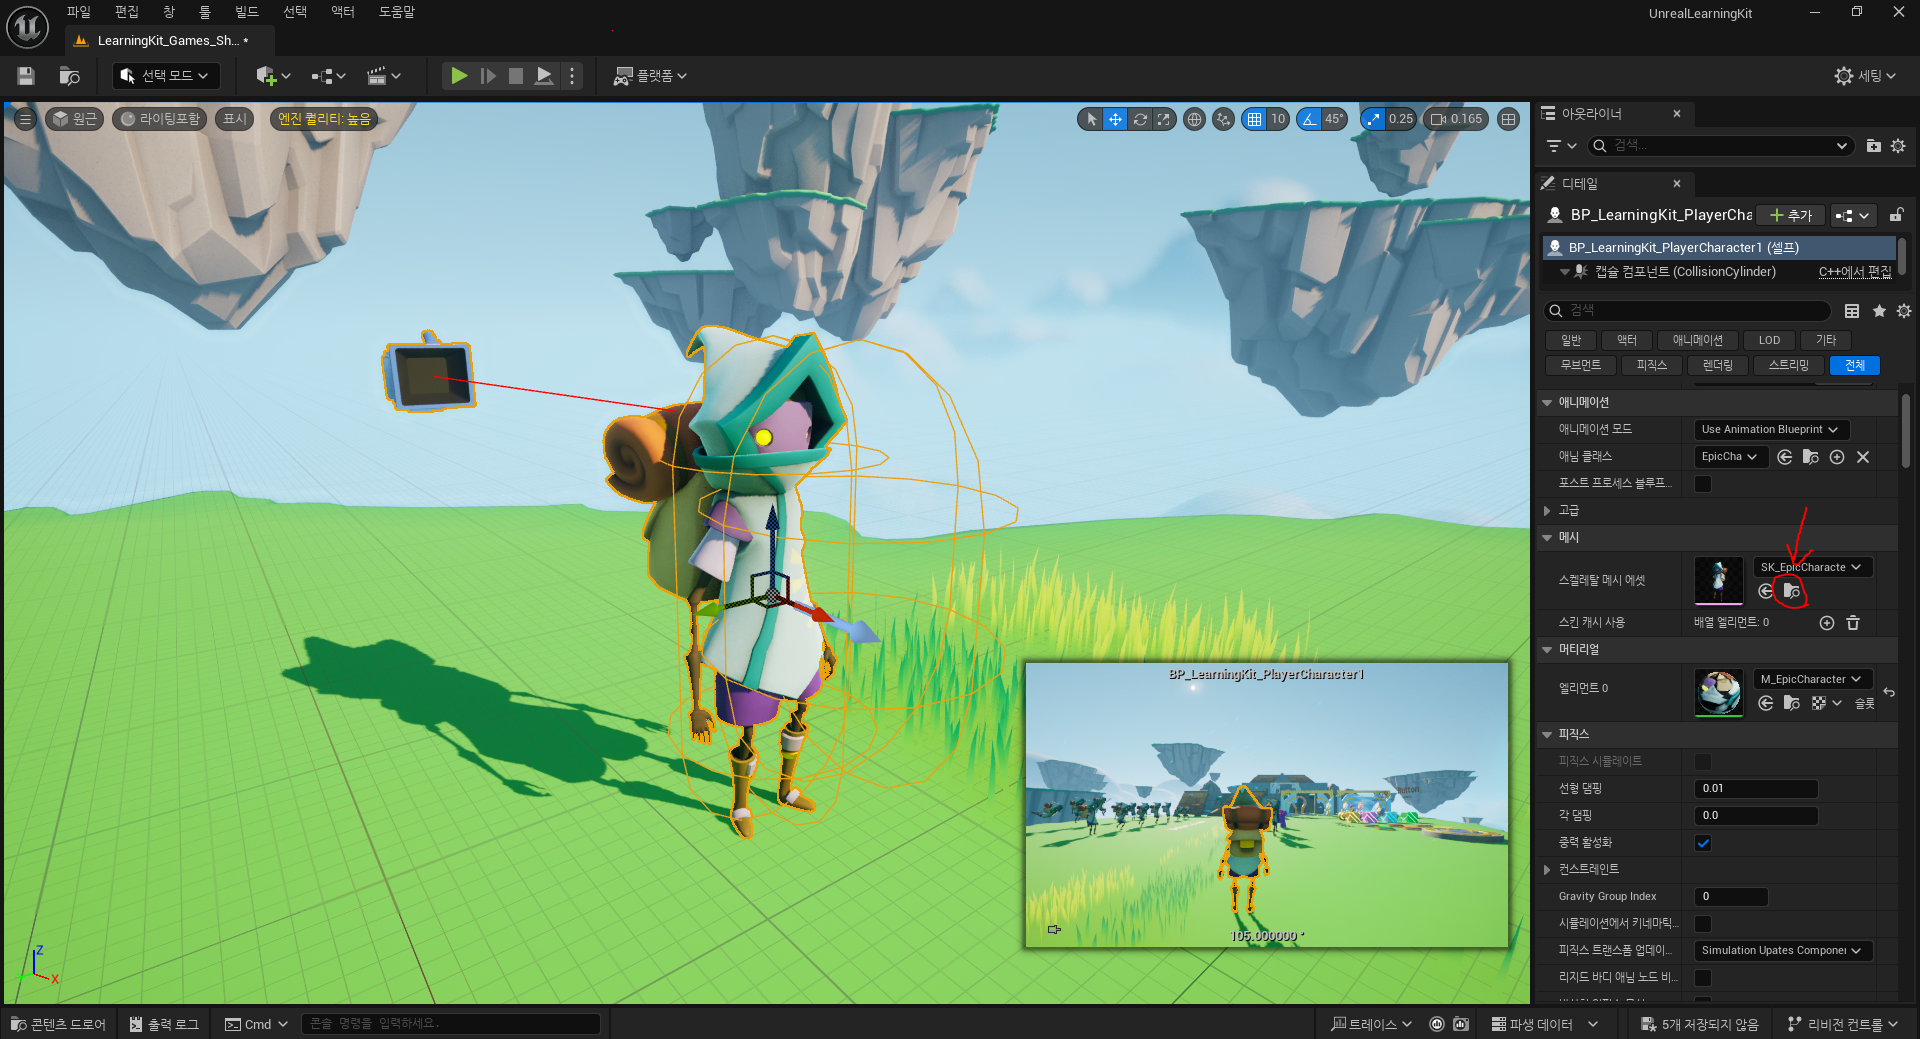Click the details lock icon

click(x=1896, y=215)
